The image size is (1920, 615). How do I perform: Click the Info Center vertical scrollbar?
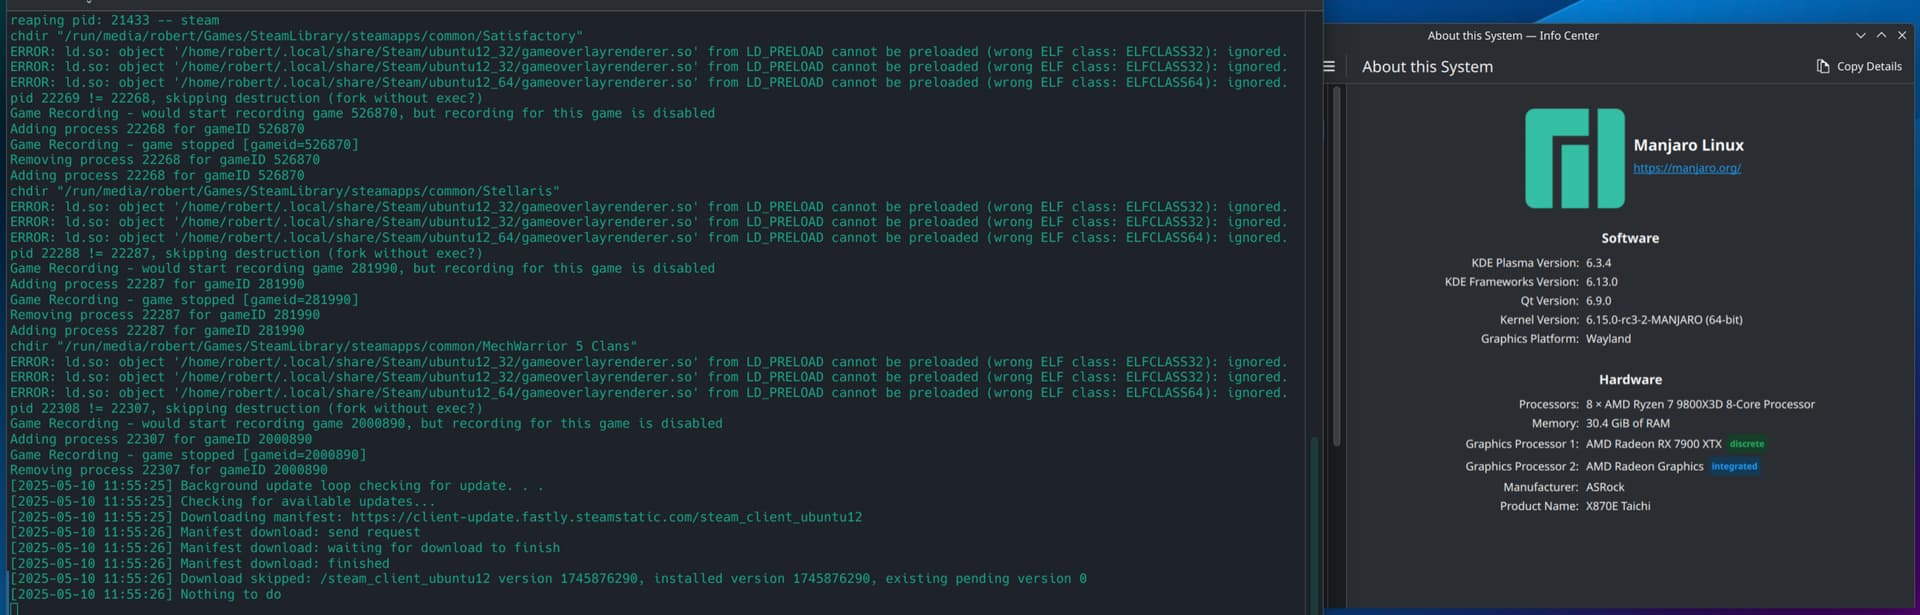tap(1337, 265)
